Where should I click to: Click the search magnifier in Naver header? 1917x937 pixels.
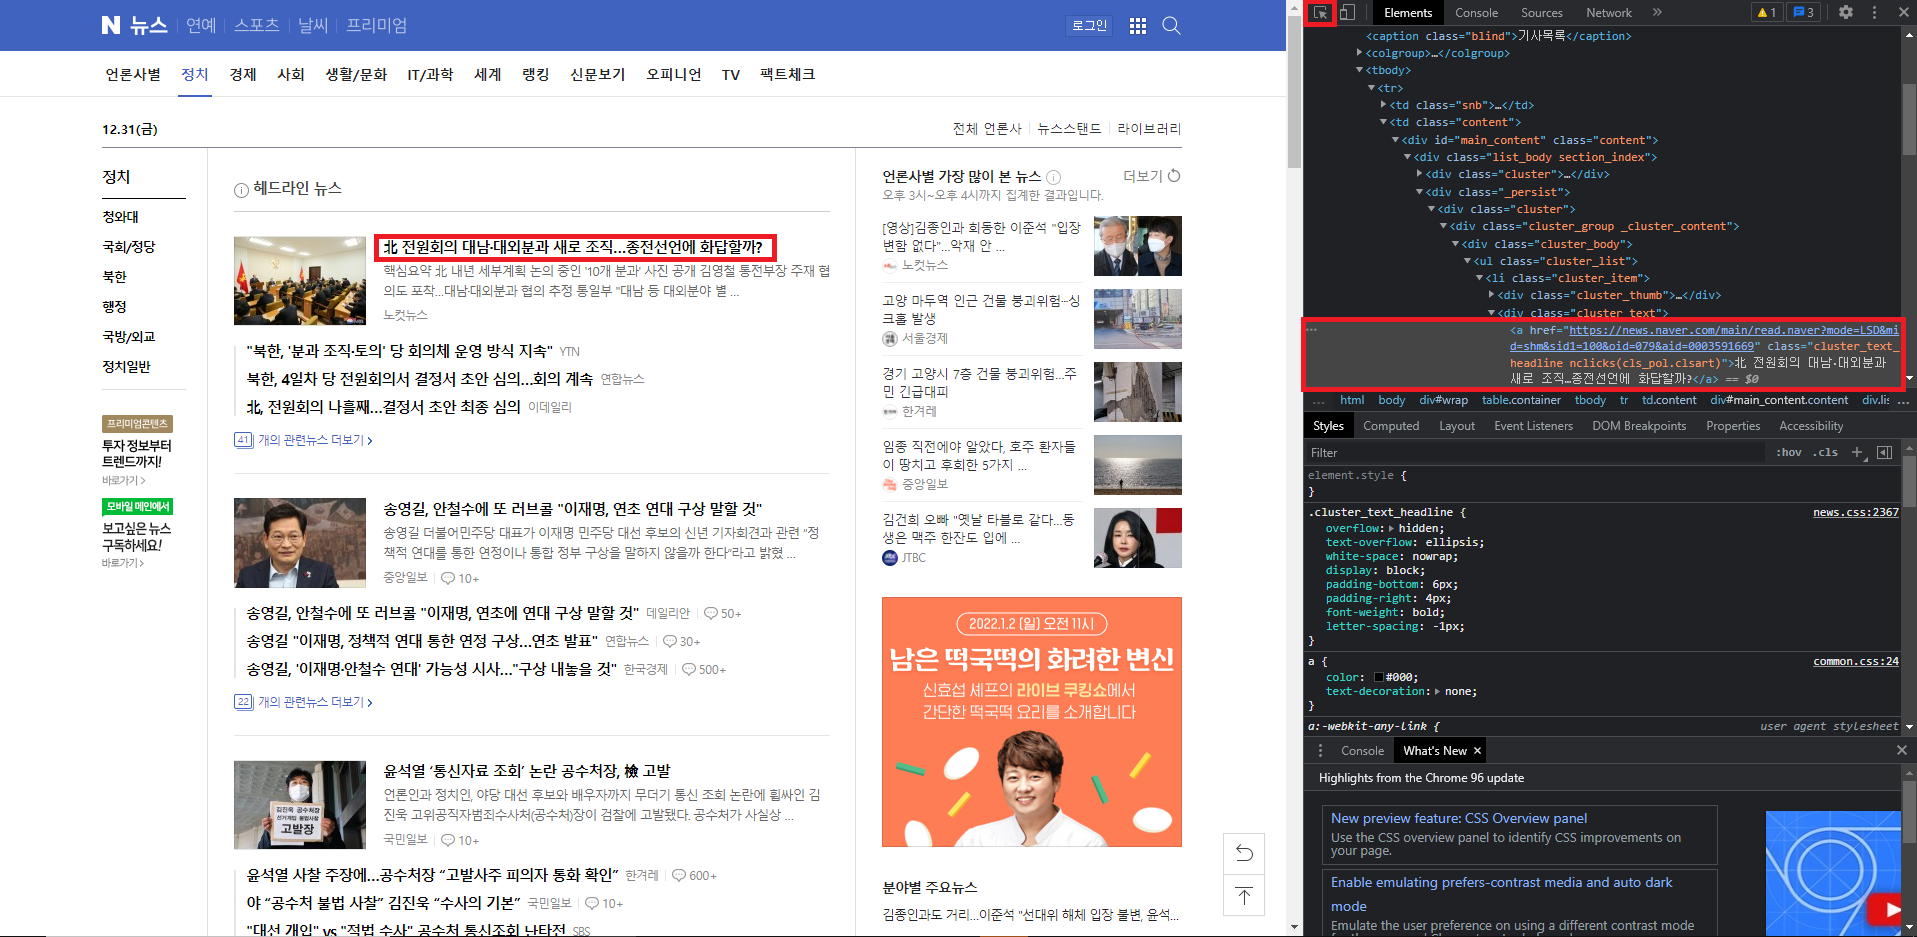(1172, 26)
